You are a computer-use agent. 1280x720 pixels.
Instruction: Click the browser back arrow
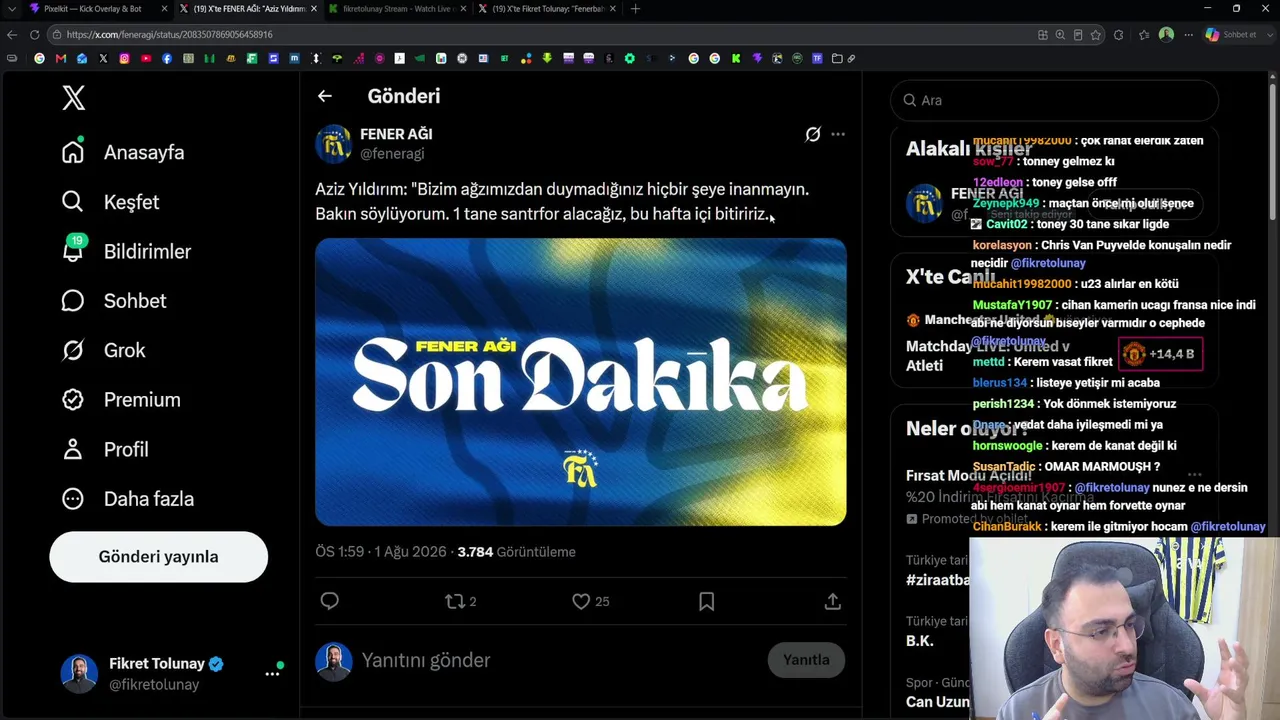[12, 34]
